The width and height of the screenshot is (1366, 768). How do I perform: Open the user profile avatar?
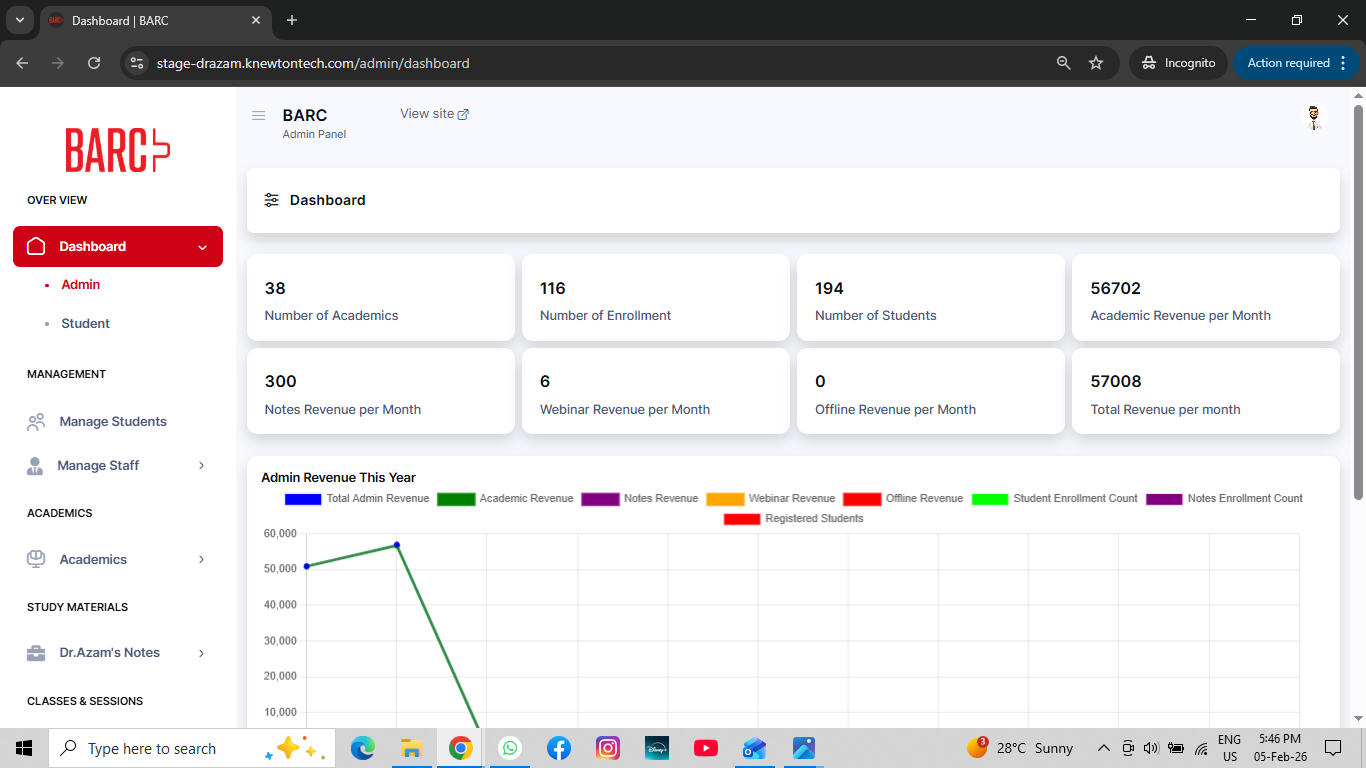click(x=1314, y=118)
